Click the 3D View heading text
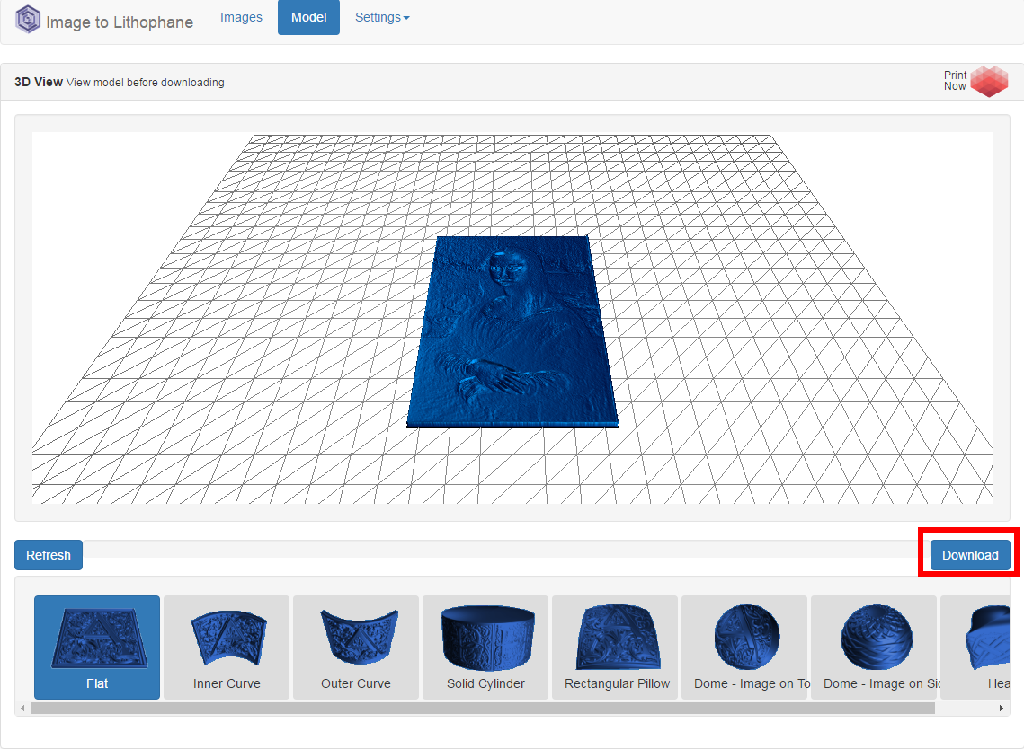Viewport: 1024px width, 749px height. pos(39,82)
